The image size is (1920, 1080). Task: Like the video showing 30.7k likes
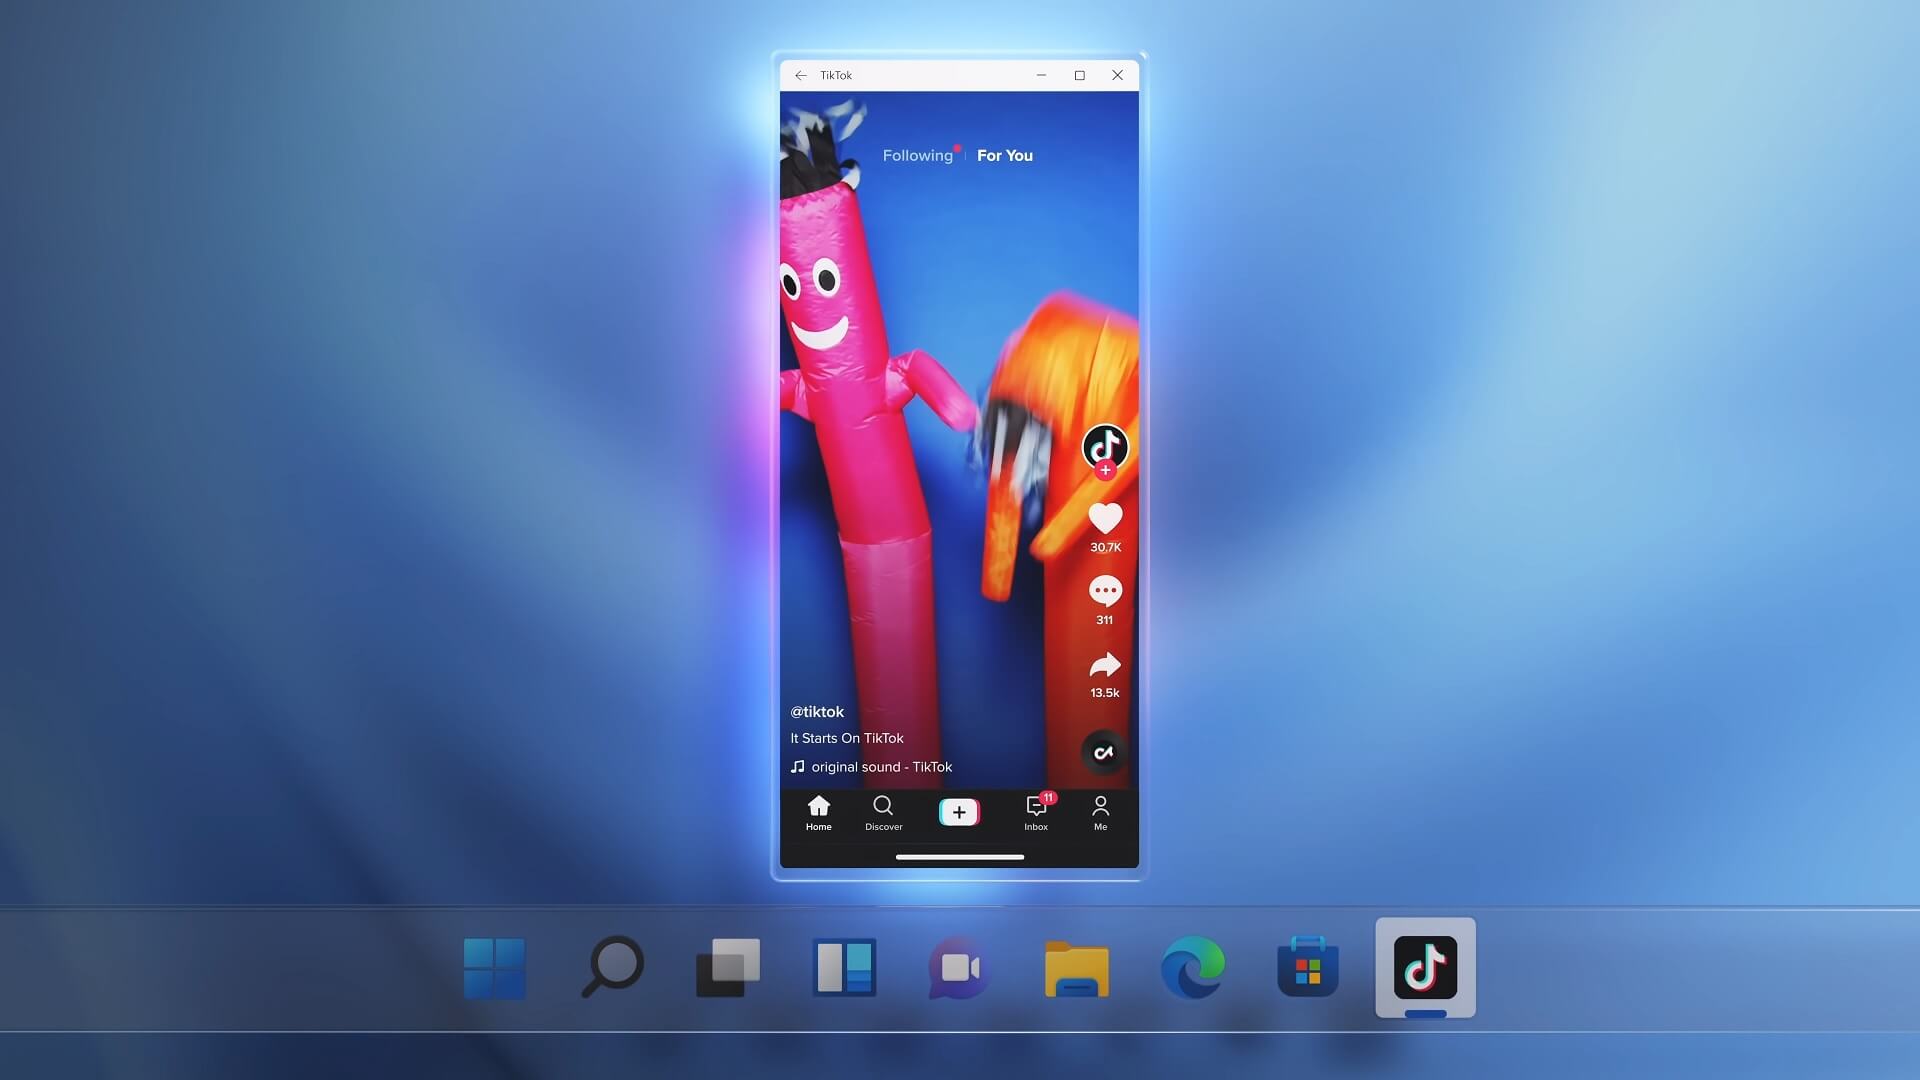click(1105, 517)
